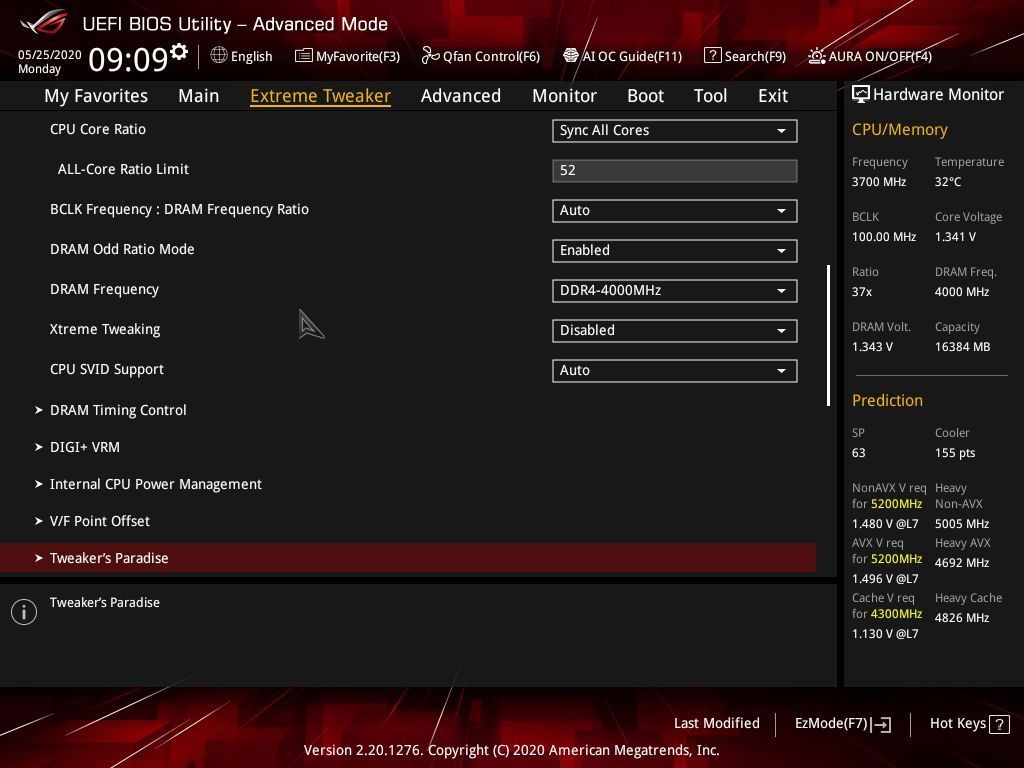Click the Qfan Control fan icon
Screen dimensions: 1024x768
(x=430, y=56)
